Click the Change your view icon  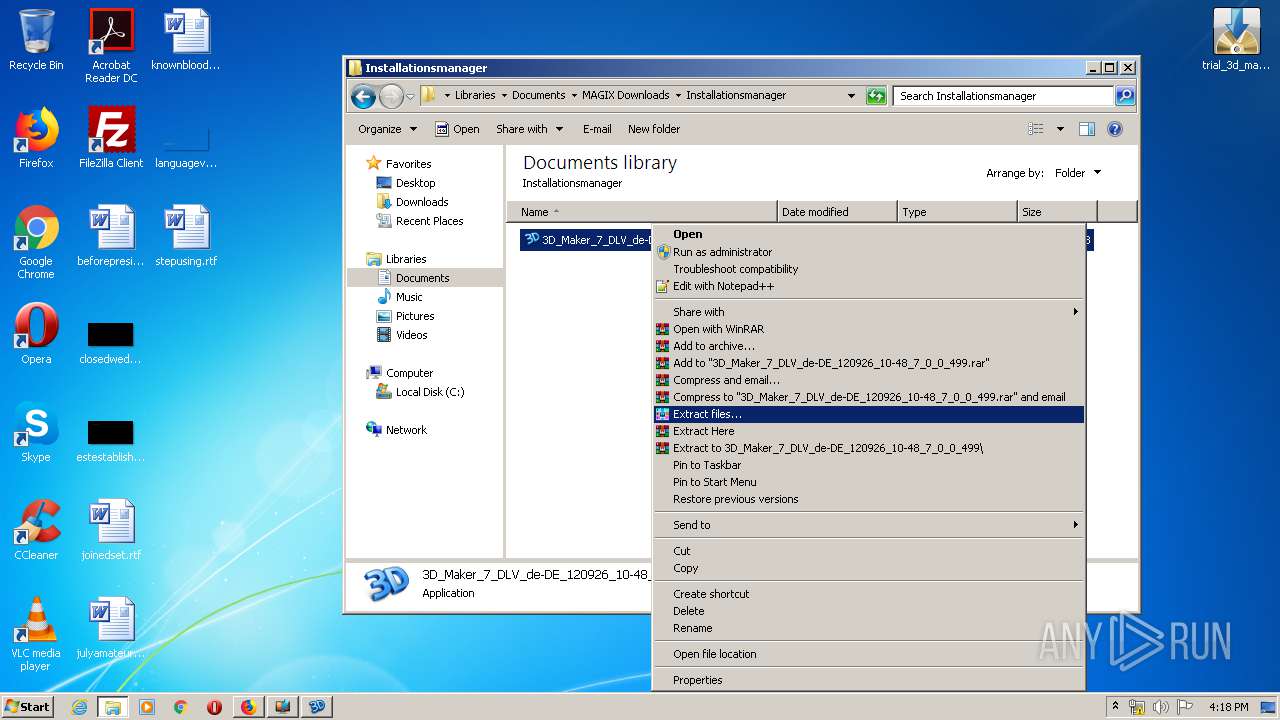(1036, 129)
